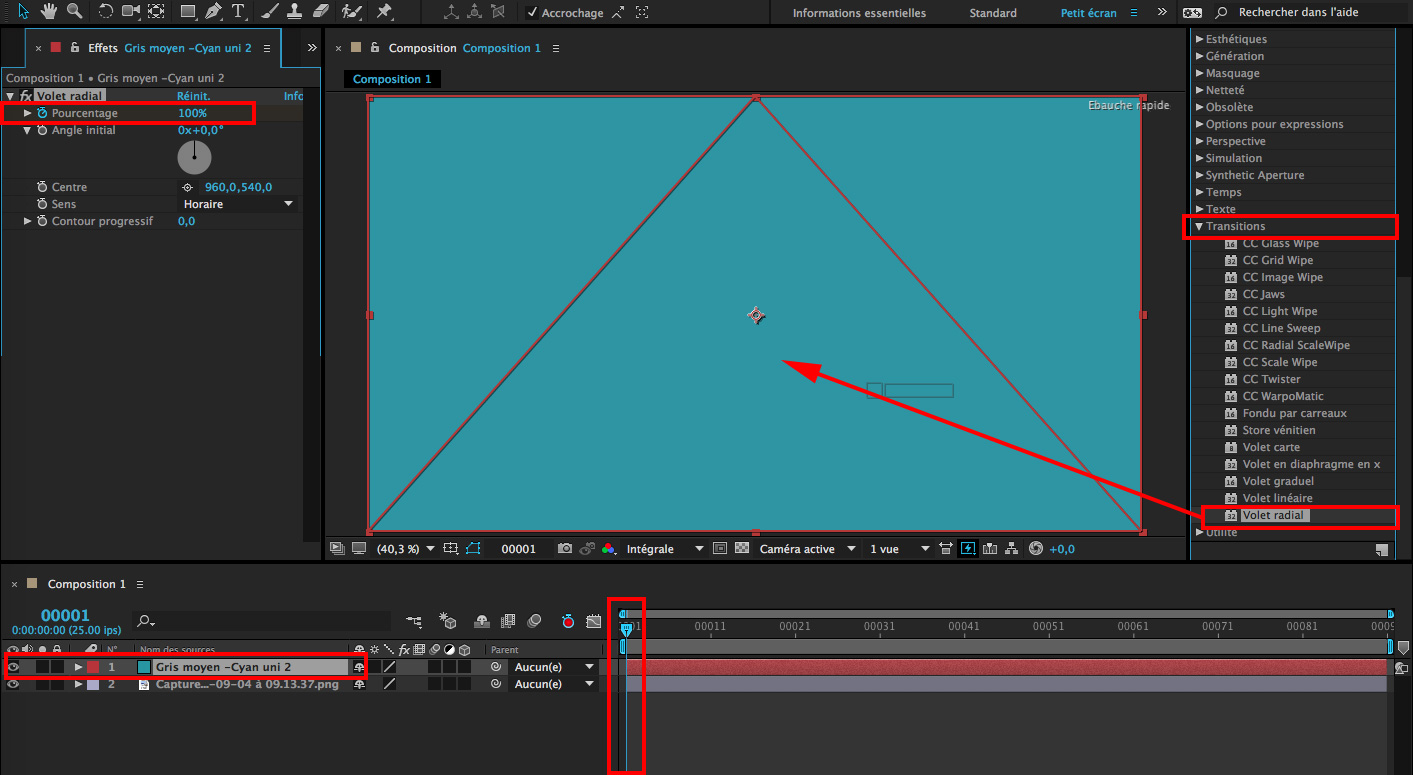Select the Pen tool
The width and height of the screenshot is (1413, 775).
tap(213, 12)
